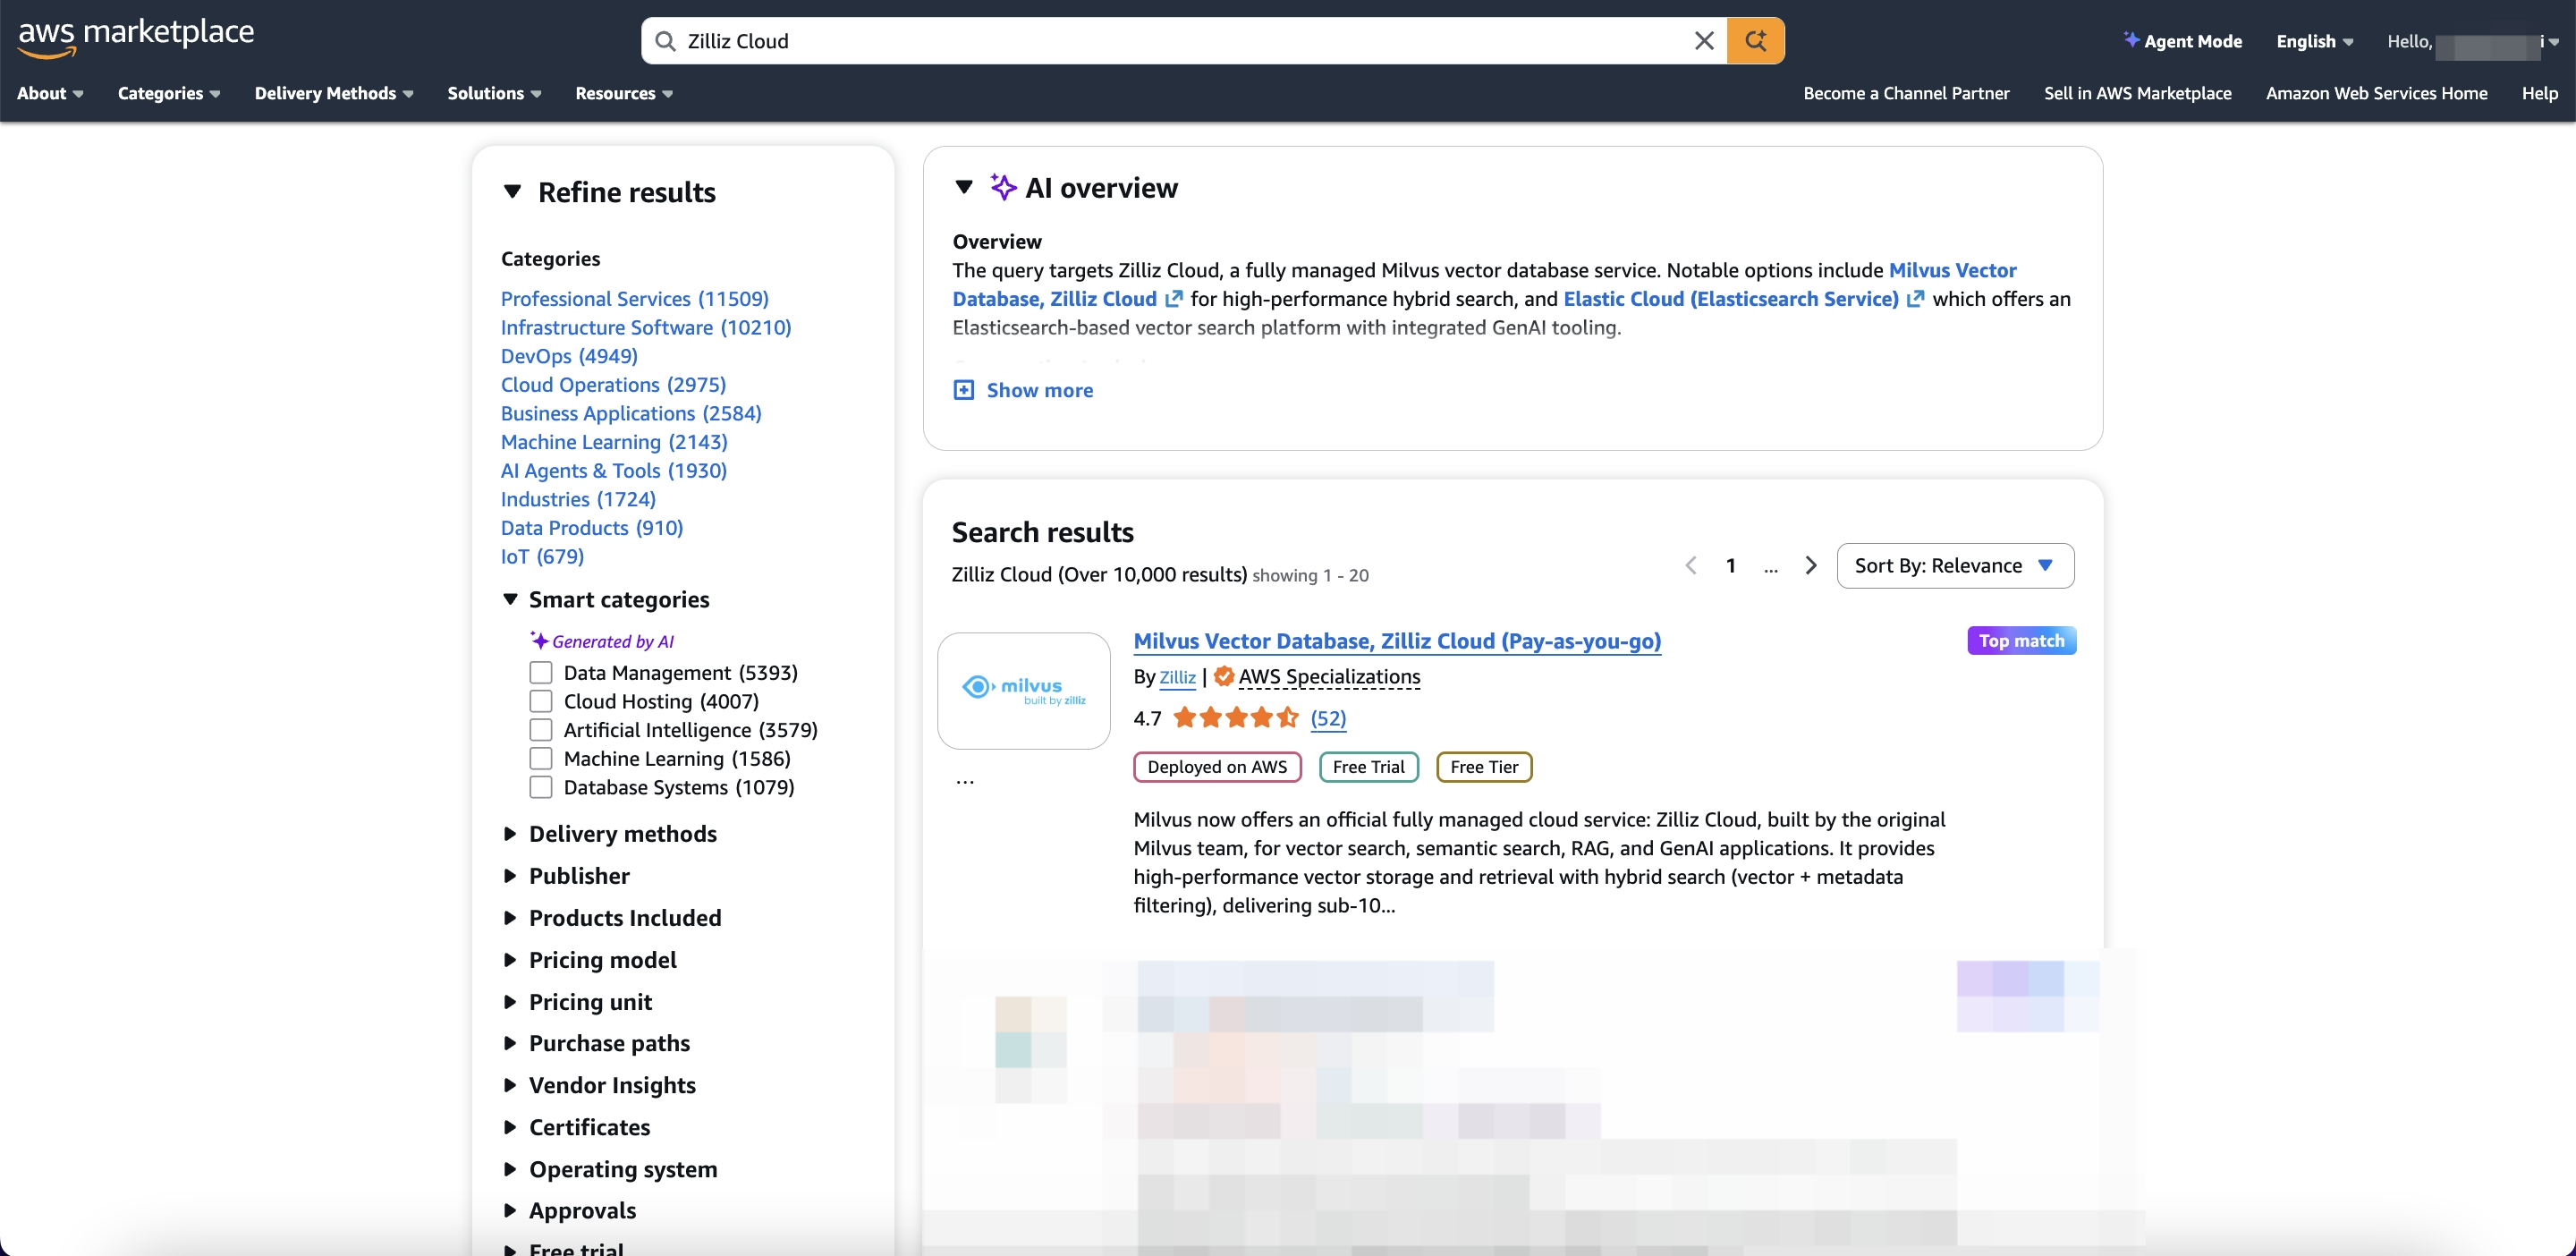This screenshot has width=2576, height=1256.
Task: Filter by Industries category
Action: point(578,499)
